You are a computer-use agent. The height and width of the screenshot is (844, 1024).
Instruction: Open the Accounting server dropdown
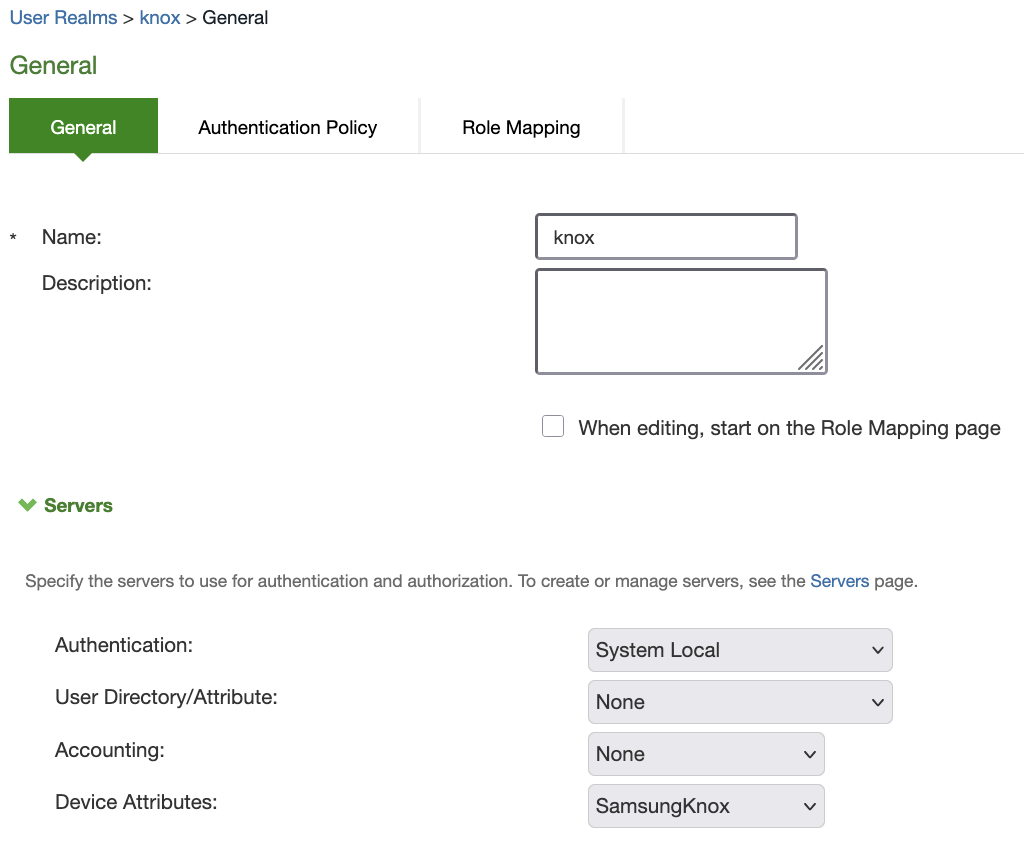[x=706, y=754]
